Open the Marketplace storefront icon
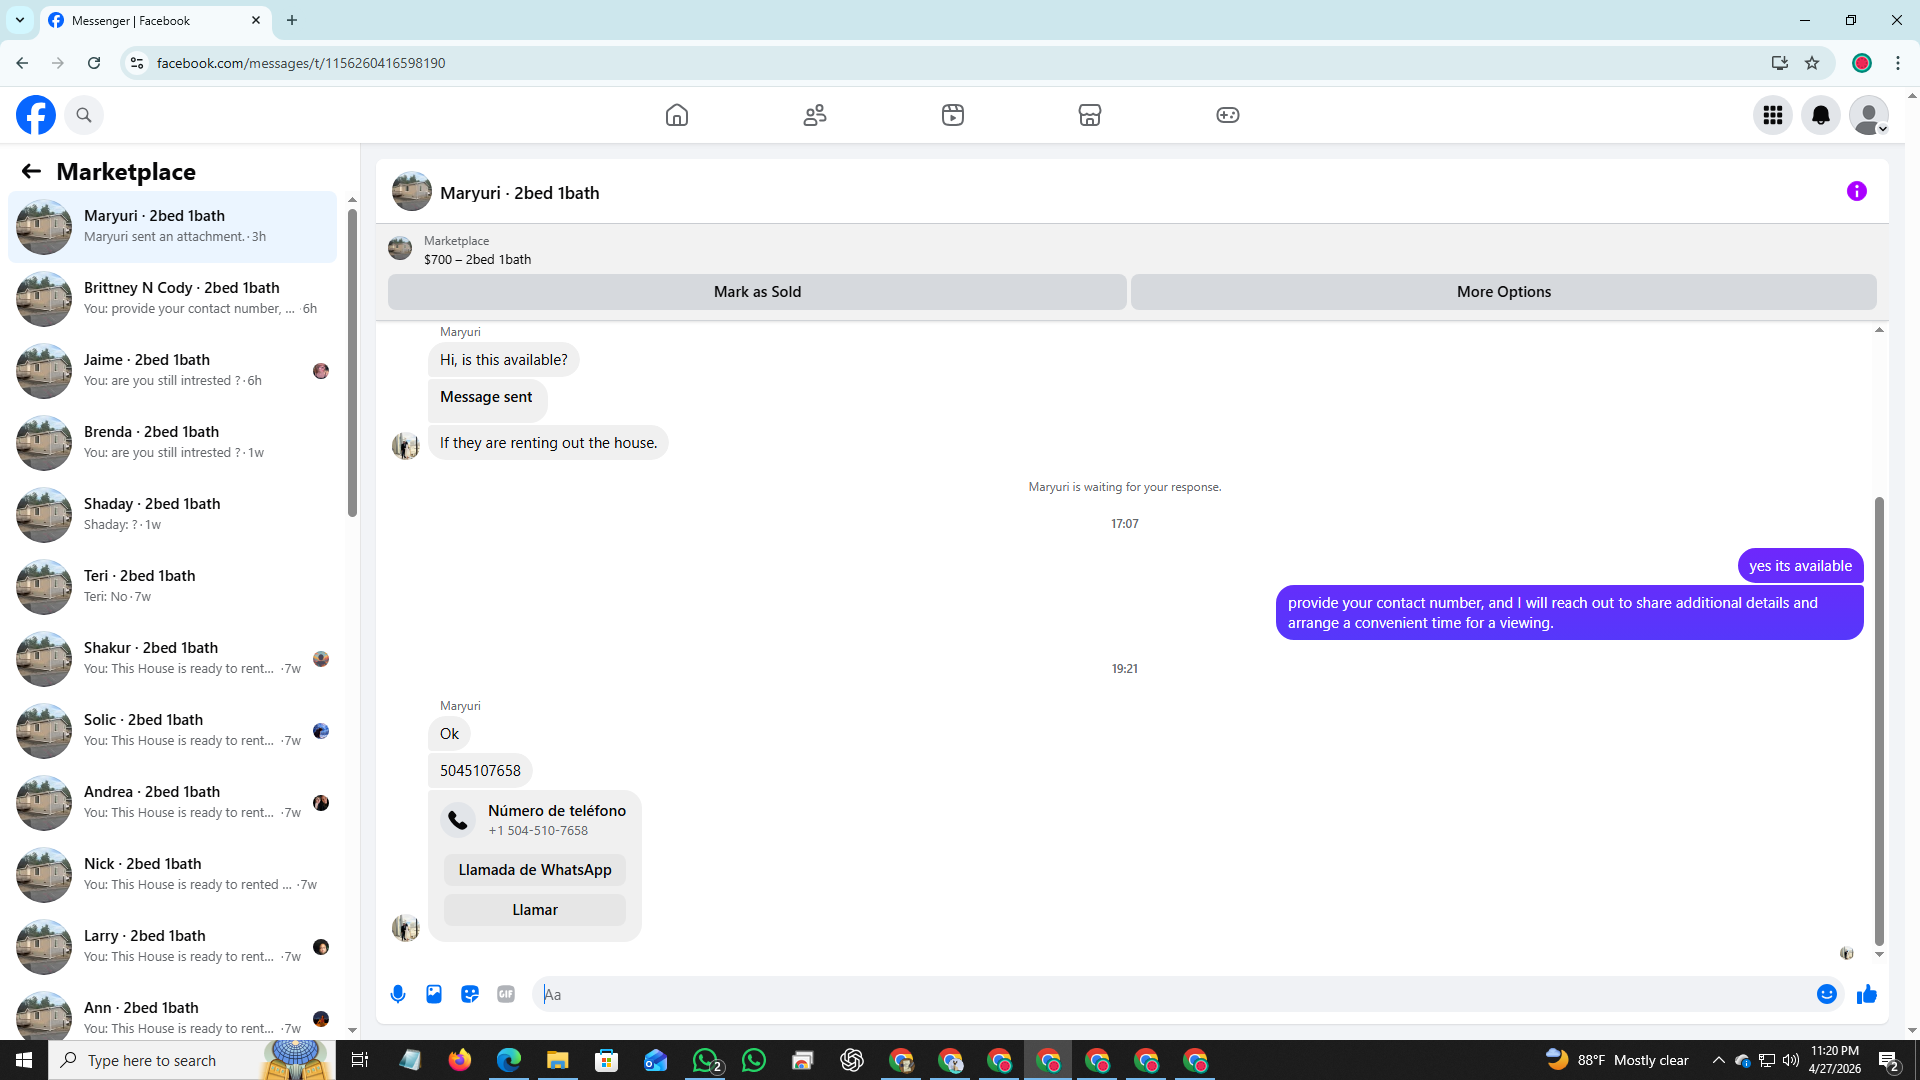The height and width of the screenshot is (1080, 1920). [x=1090, y=115]
